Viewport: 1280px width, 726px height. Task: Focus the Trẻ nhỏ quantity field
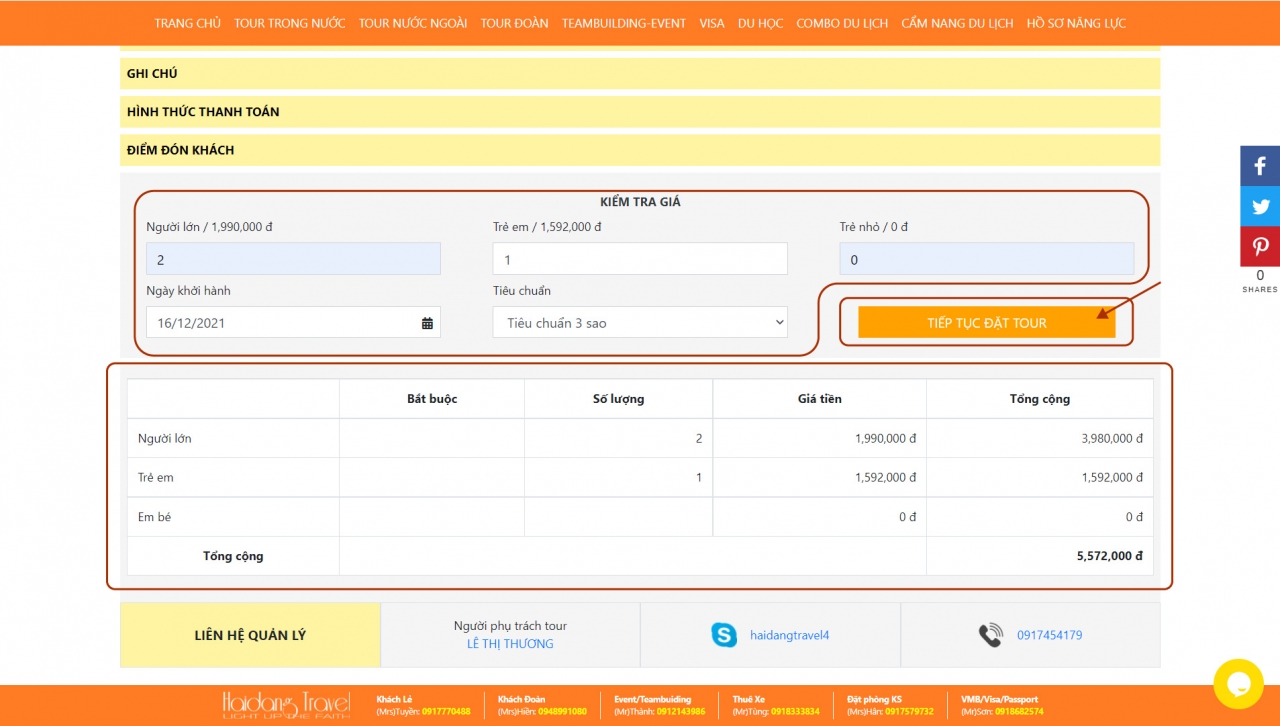(987, 259)
